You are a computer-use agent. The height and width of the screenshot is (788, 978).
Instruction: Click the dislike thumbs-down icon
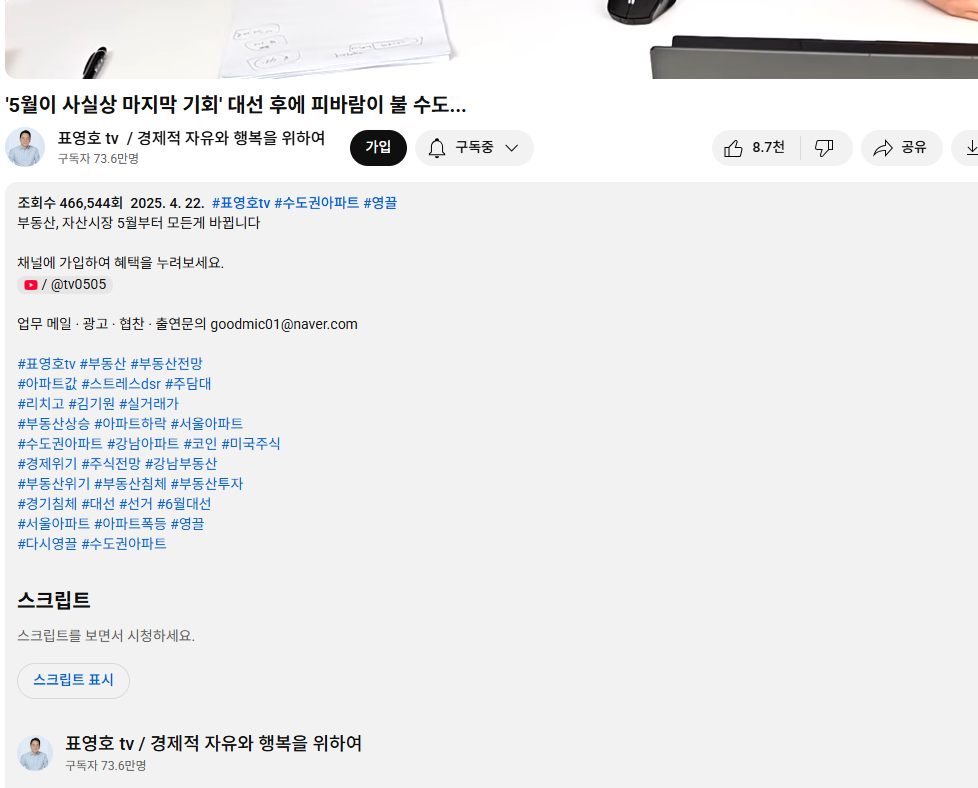pyautogui.click(x=824, y=148)
